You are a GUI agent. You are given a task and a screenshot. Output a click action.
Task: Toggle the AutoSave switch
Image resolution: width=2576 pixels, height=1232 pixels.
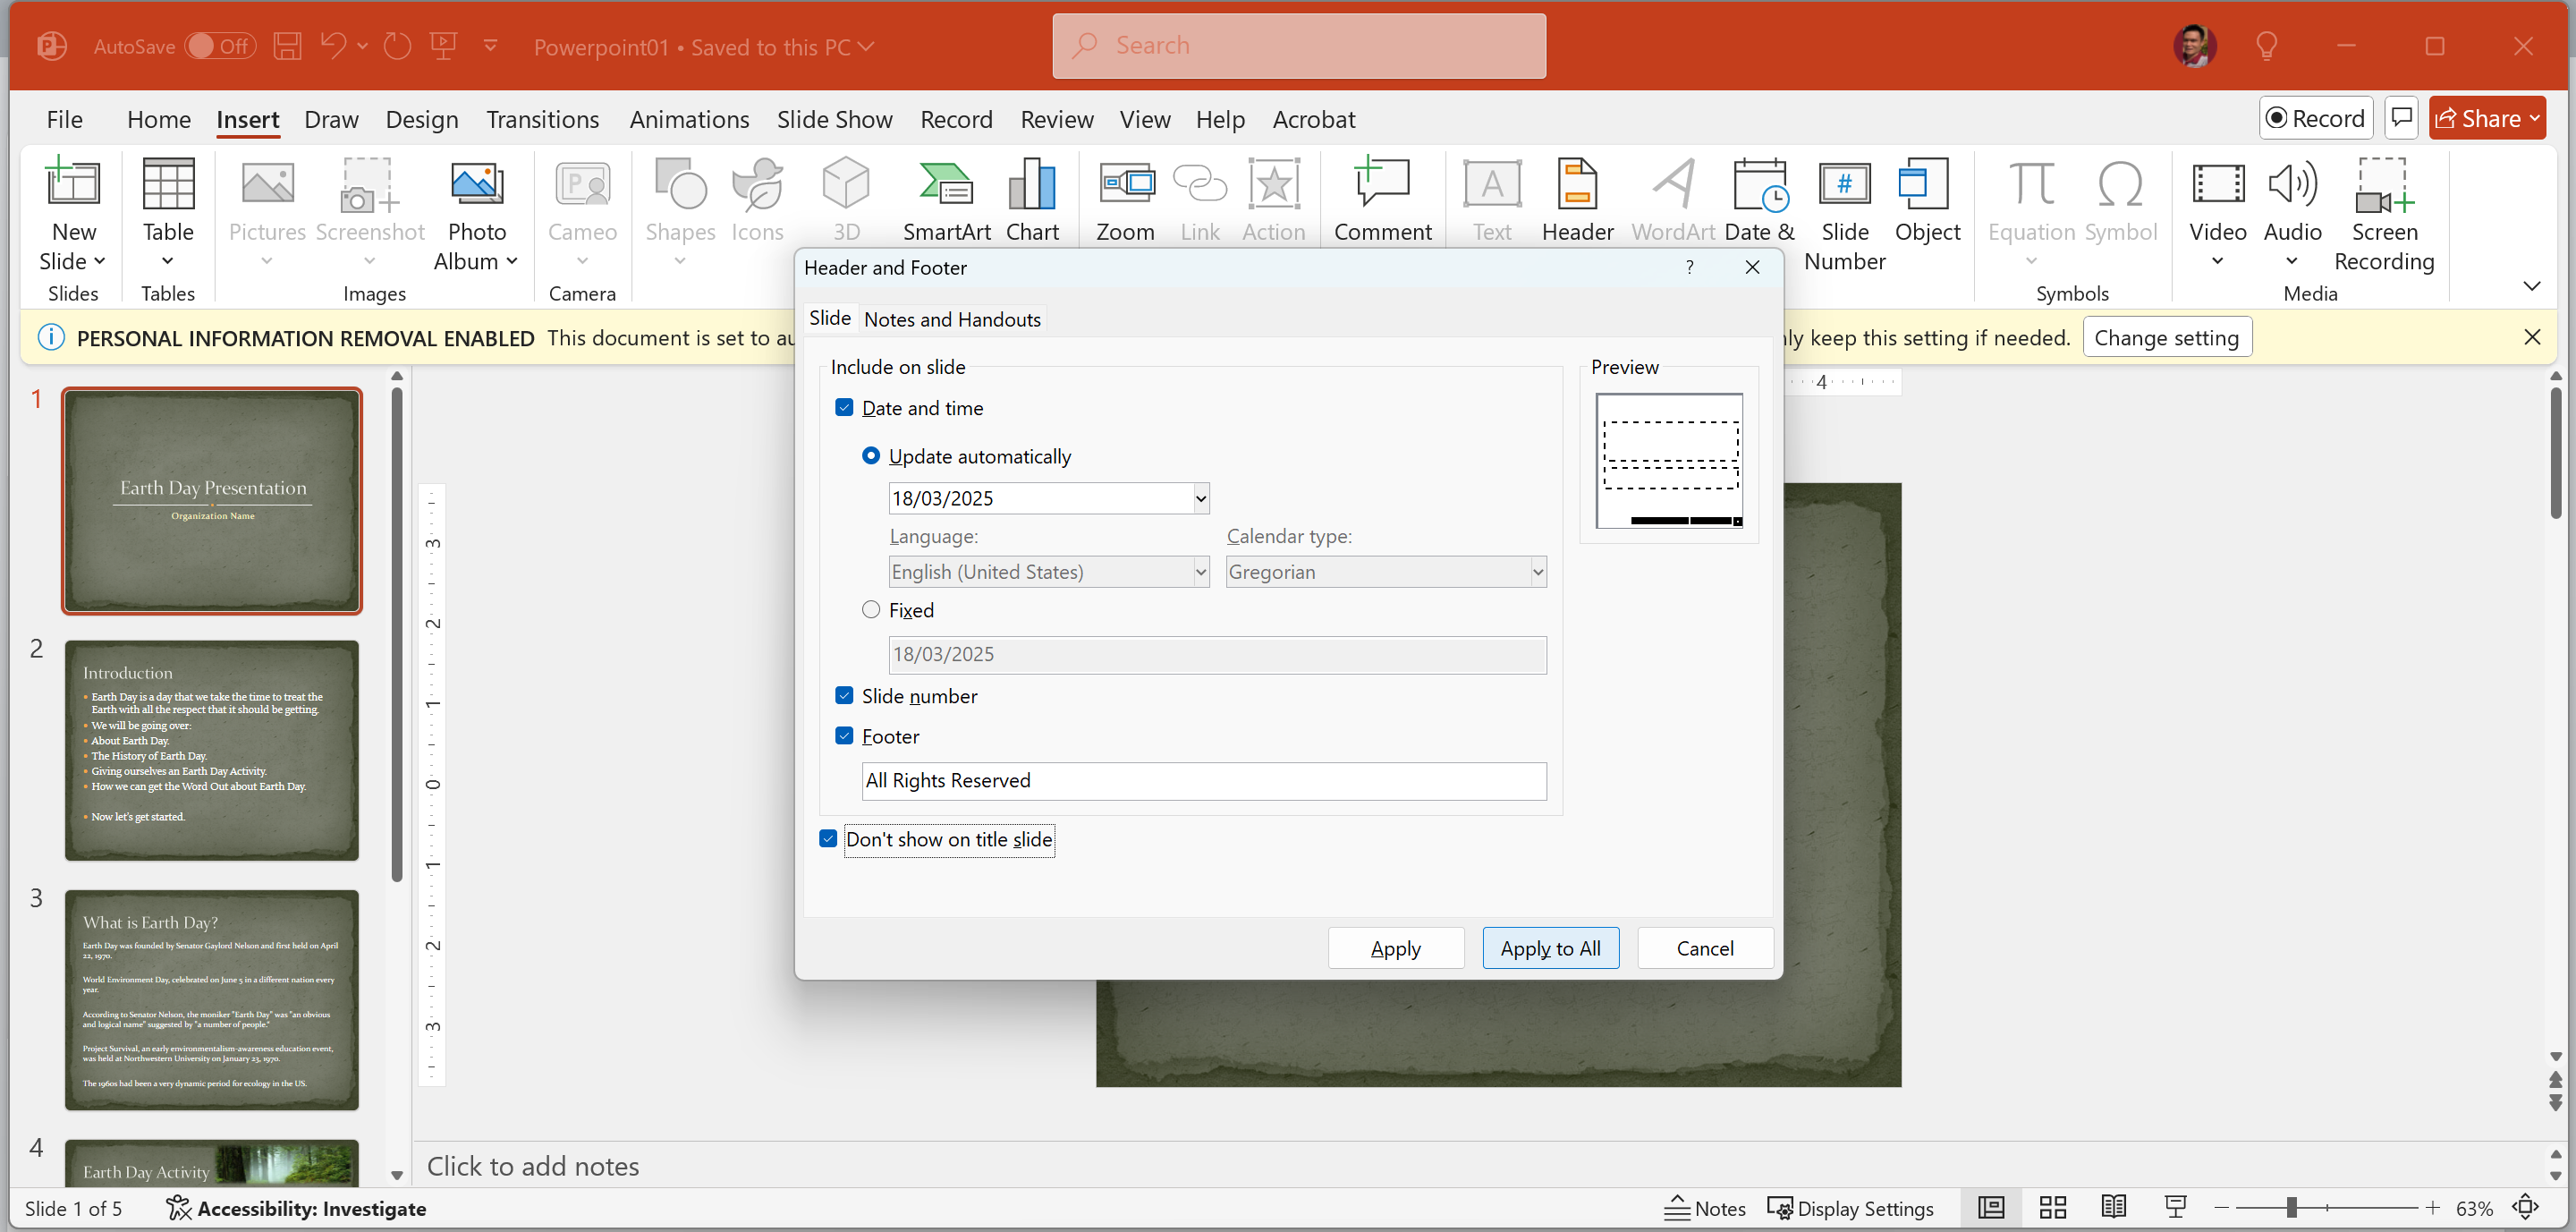tap(221, 46)
